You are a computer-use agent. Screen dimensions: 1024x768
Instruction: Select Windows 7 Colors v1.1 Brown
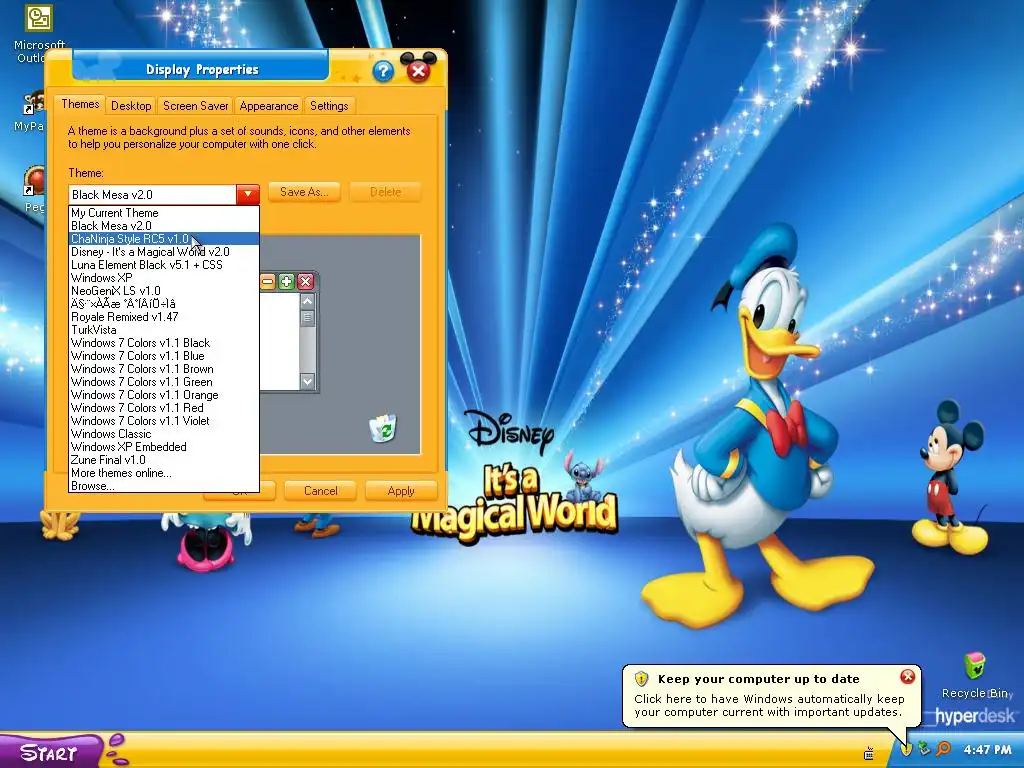tap(164, 369)
